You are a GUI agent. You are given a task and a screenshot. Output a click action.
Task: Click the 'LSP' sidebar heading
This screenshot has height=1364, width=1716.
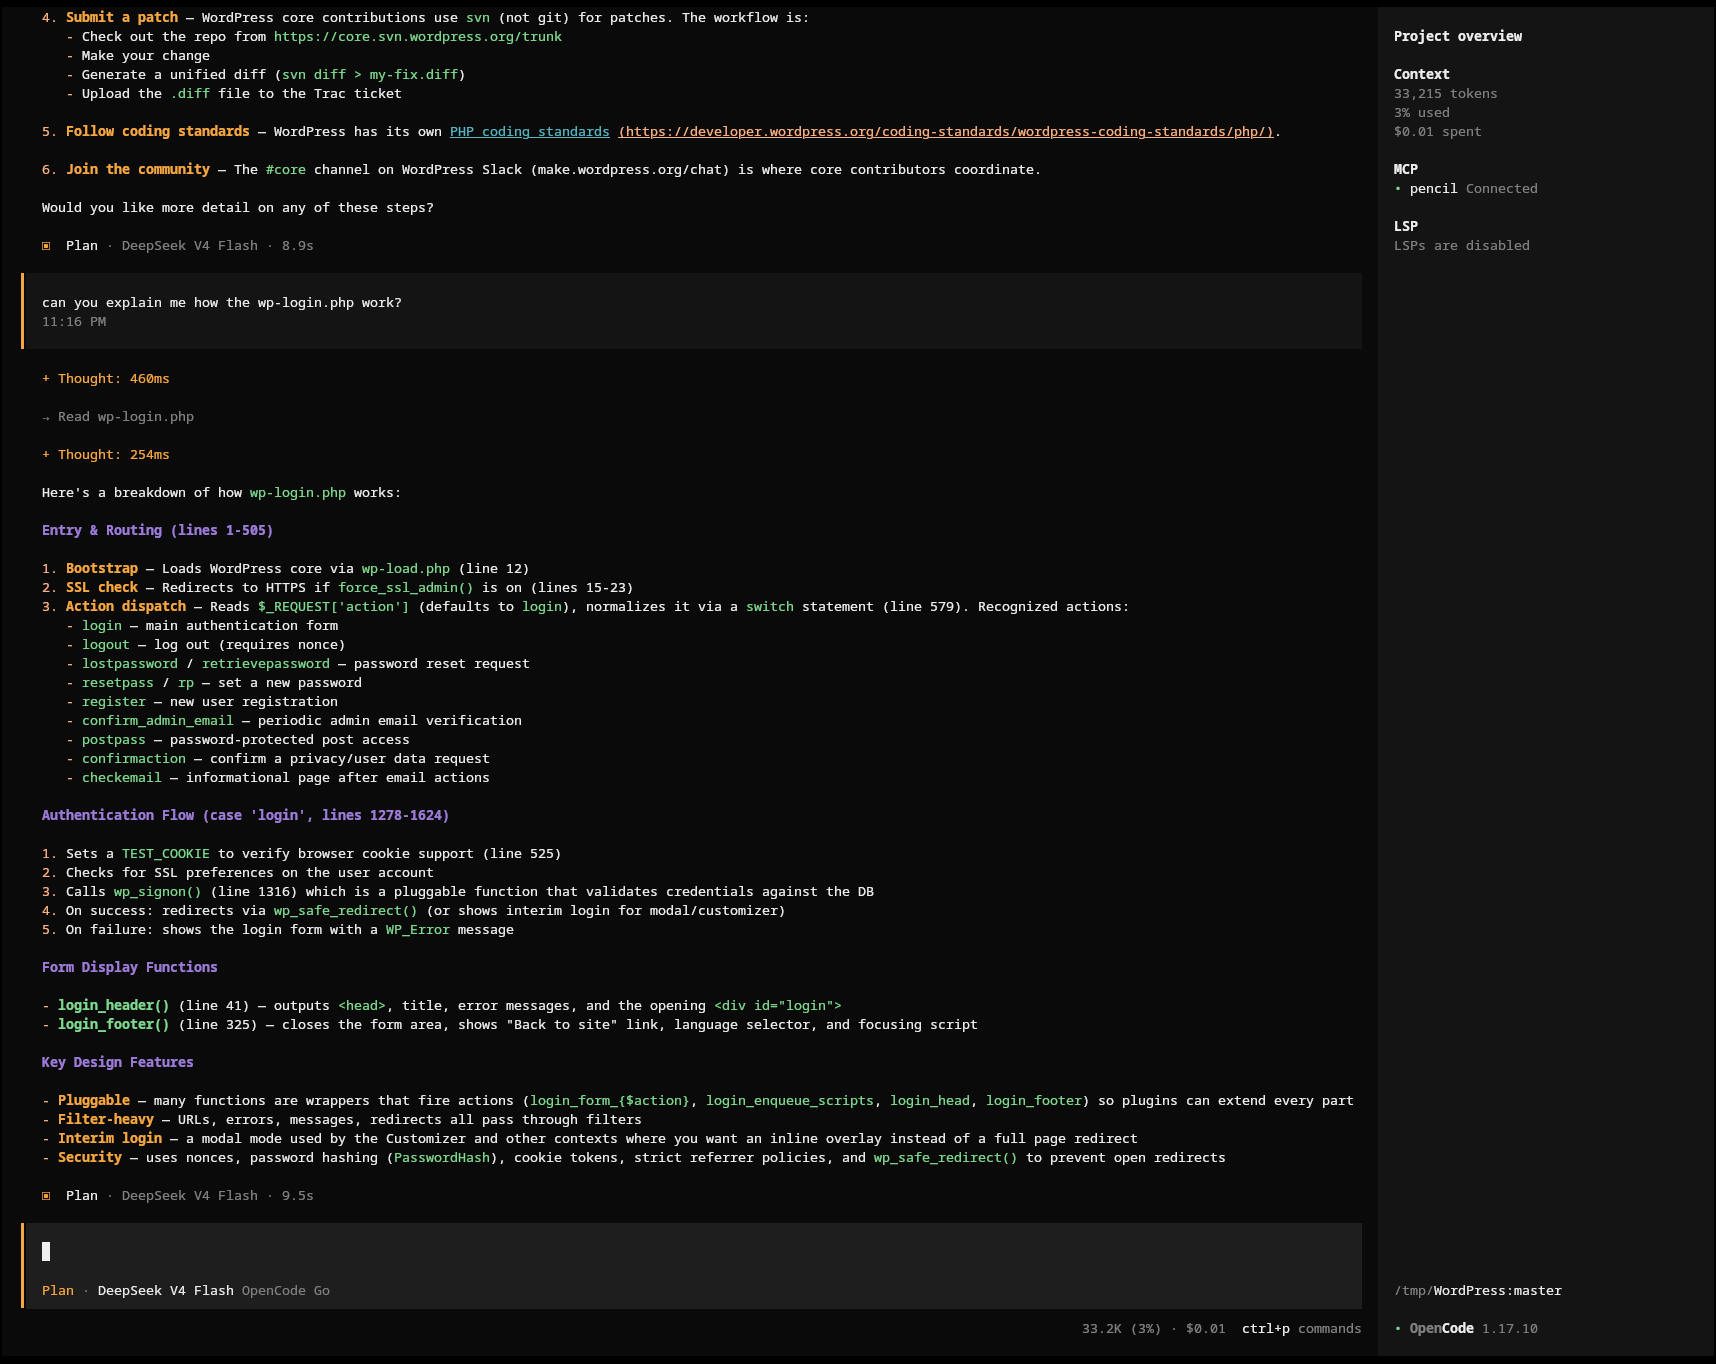coord(1406,227)
